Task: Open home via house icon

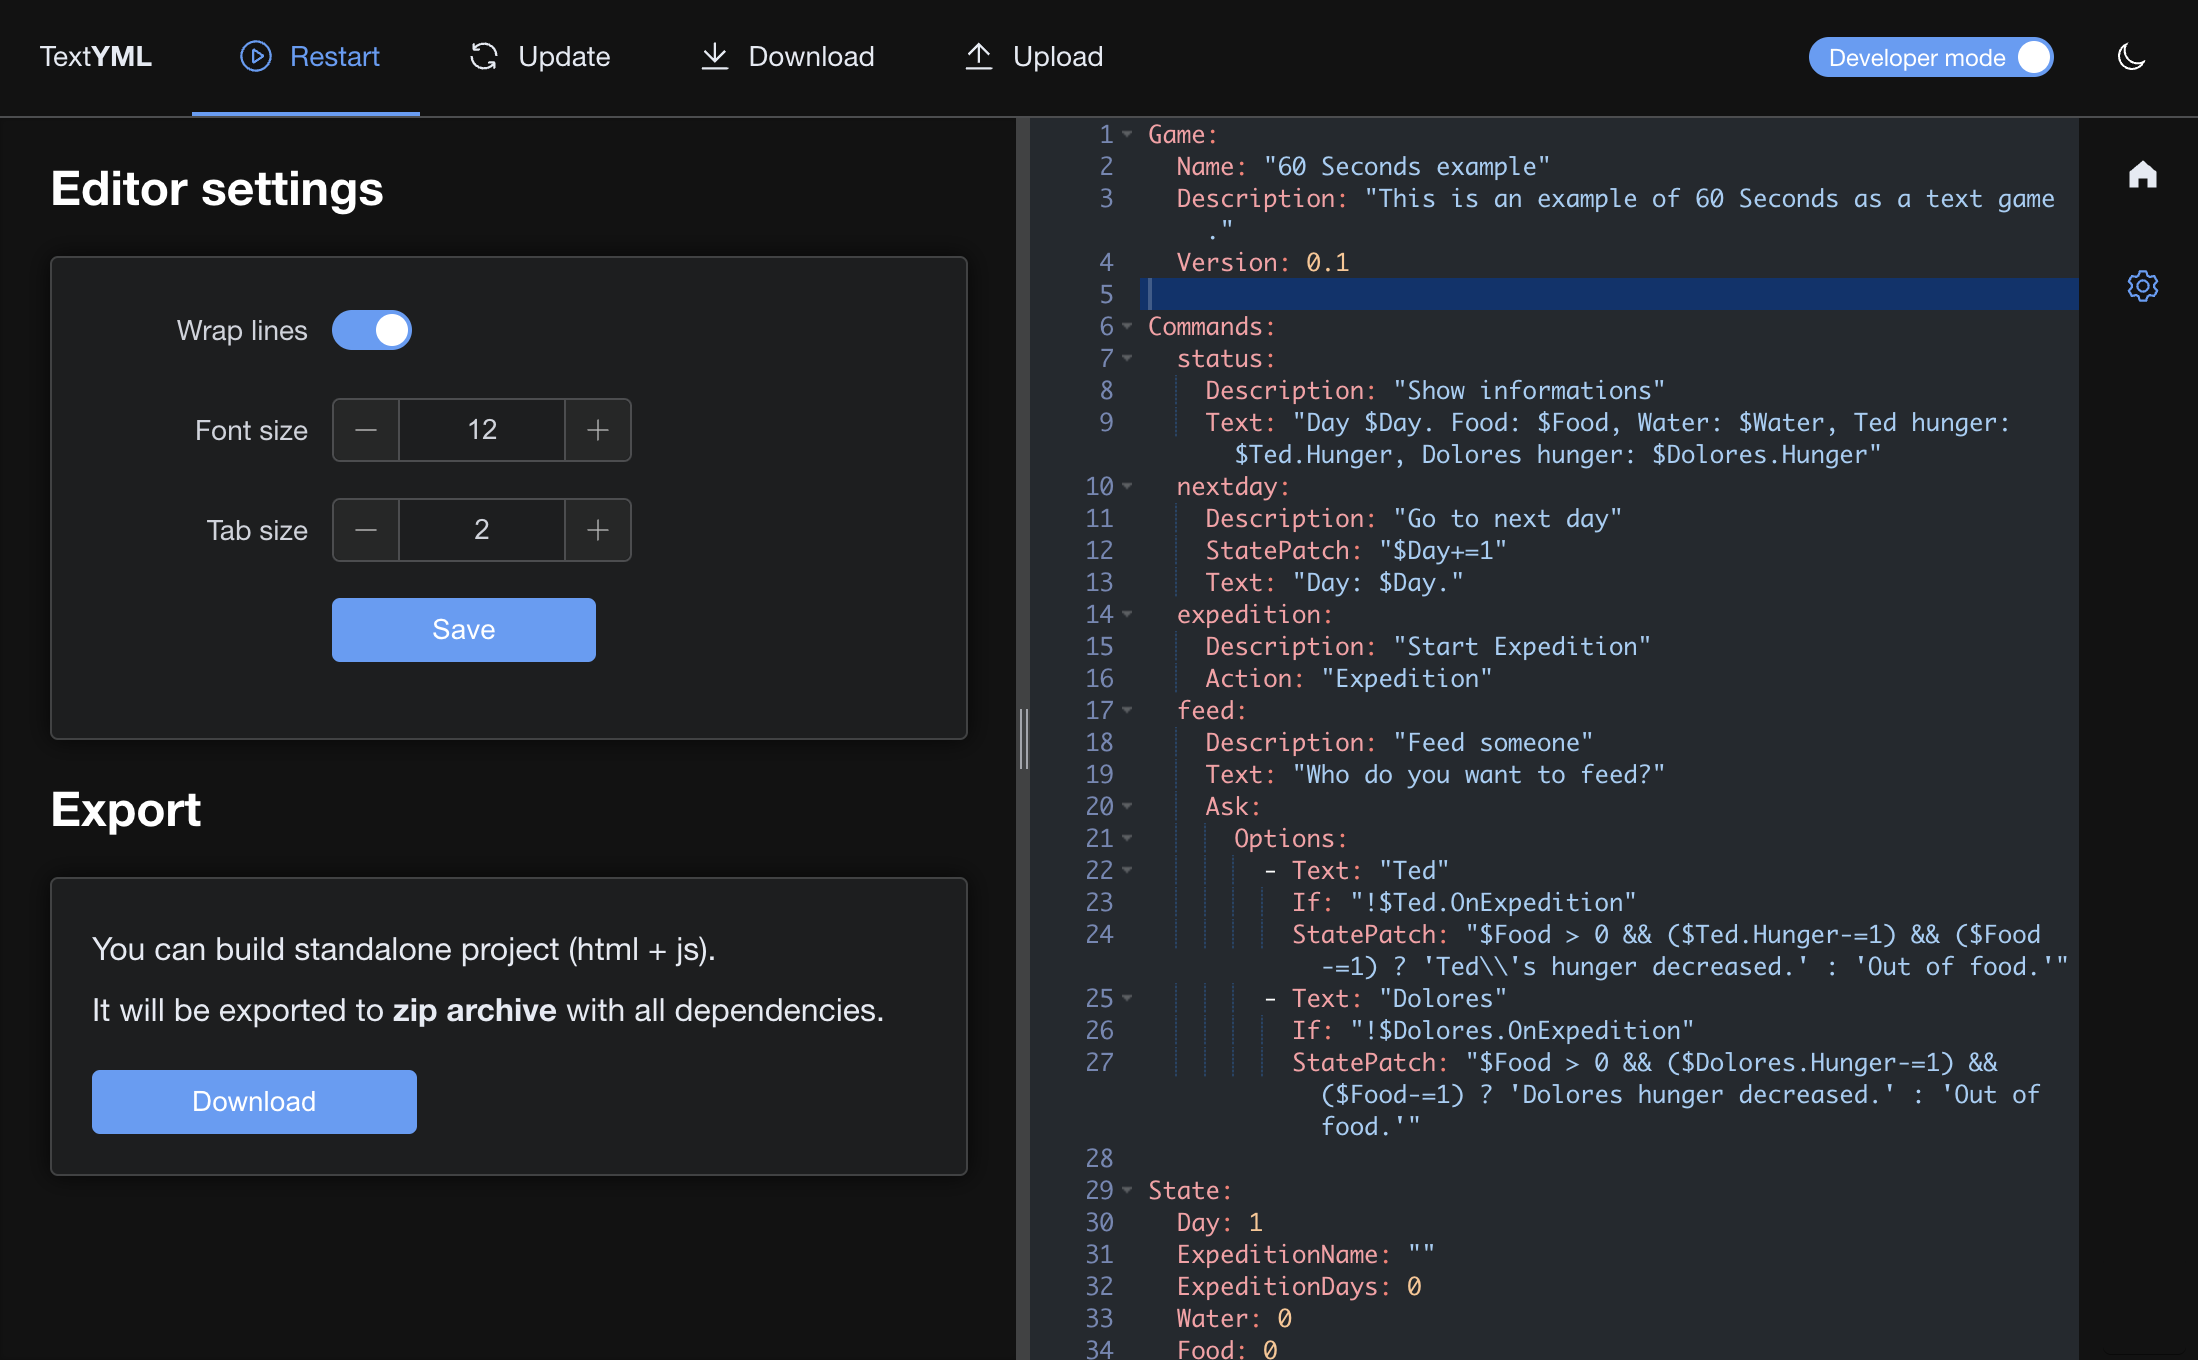Action: point(2142,175)
